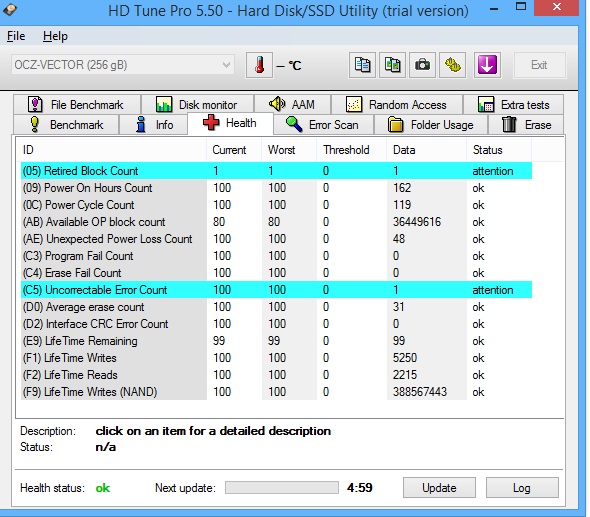The image size is (590, 517).
Task: Click the Worst column header
Action: point(289,150)
